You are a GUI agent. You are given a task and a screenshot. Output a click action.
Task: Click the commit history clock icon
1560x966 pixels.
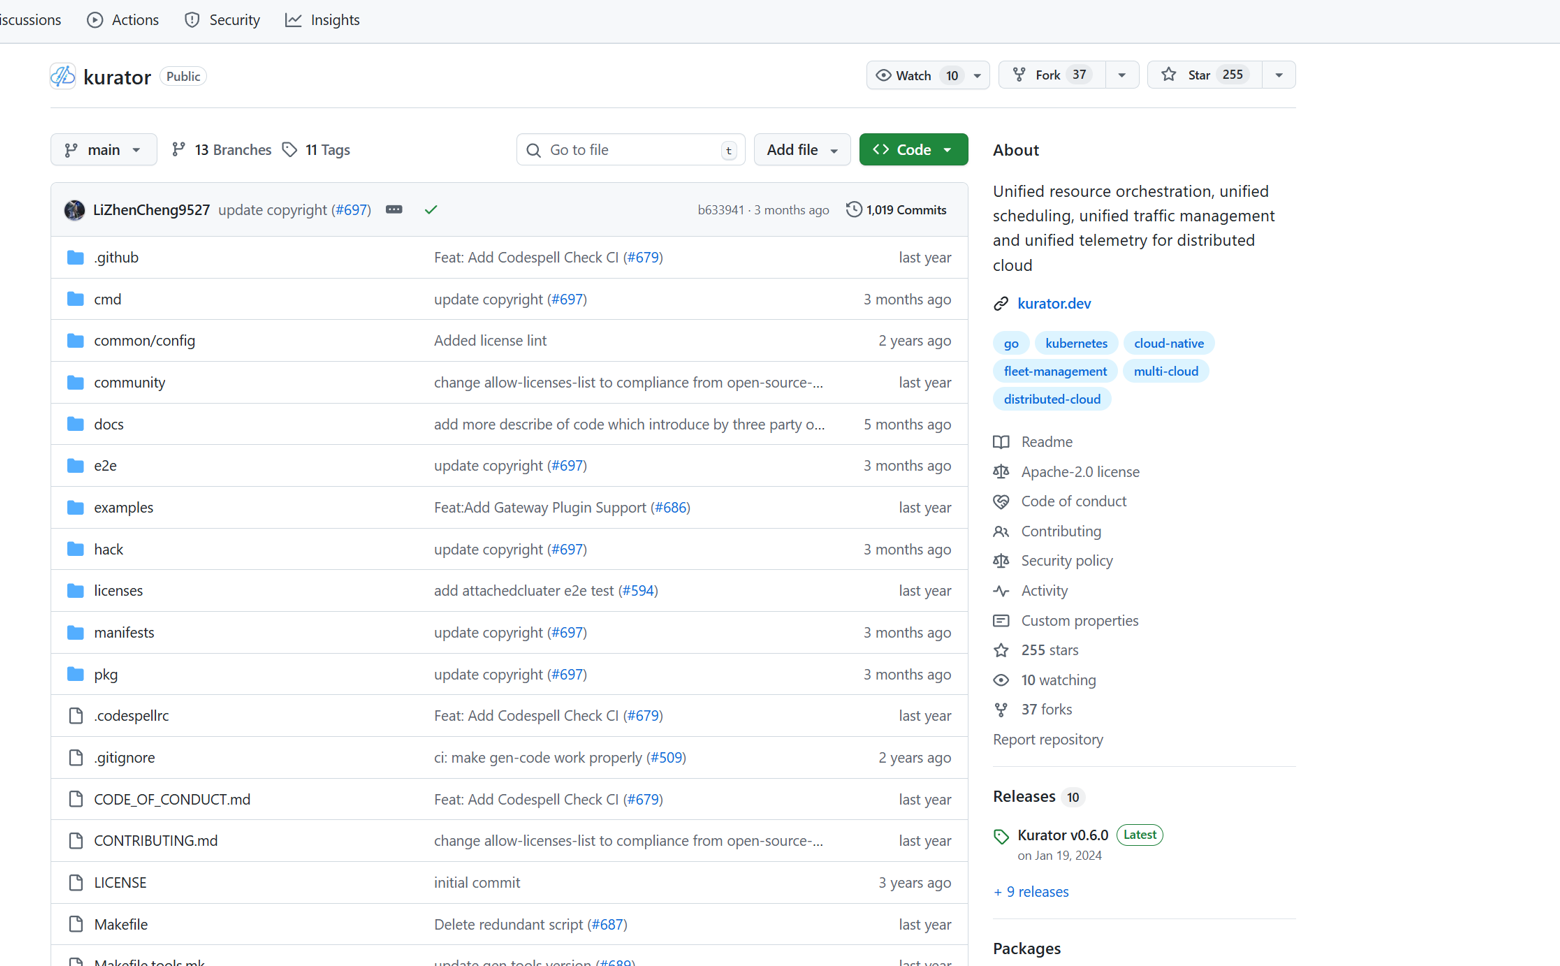tap(854, 210)
